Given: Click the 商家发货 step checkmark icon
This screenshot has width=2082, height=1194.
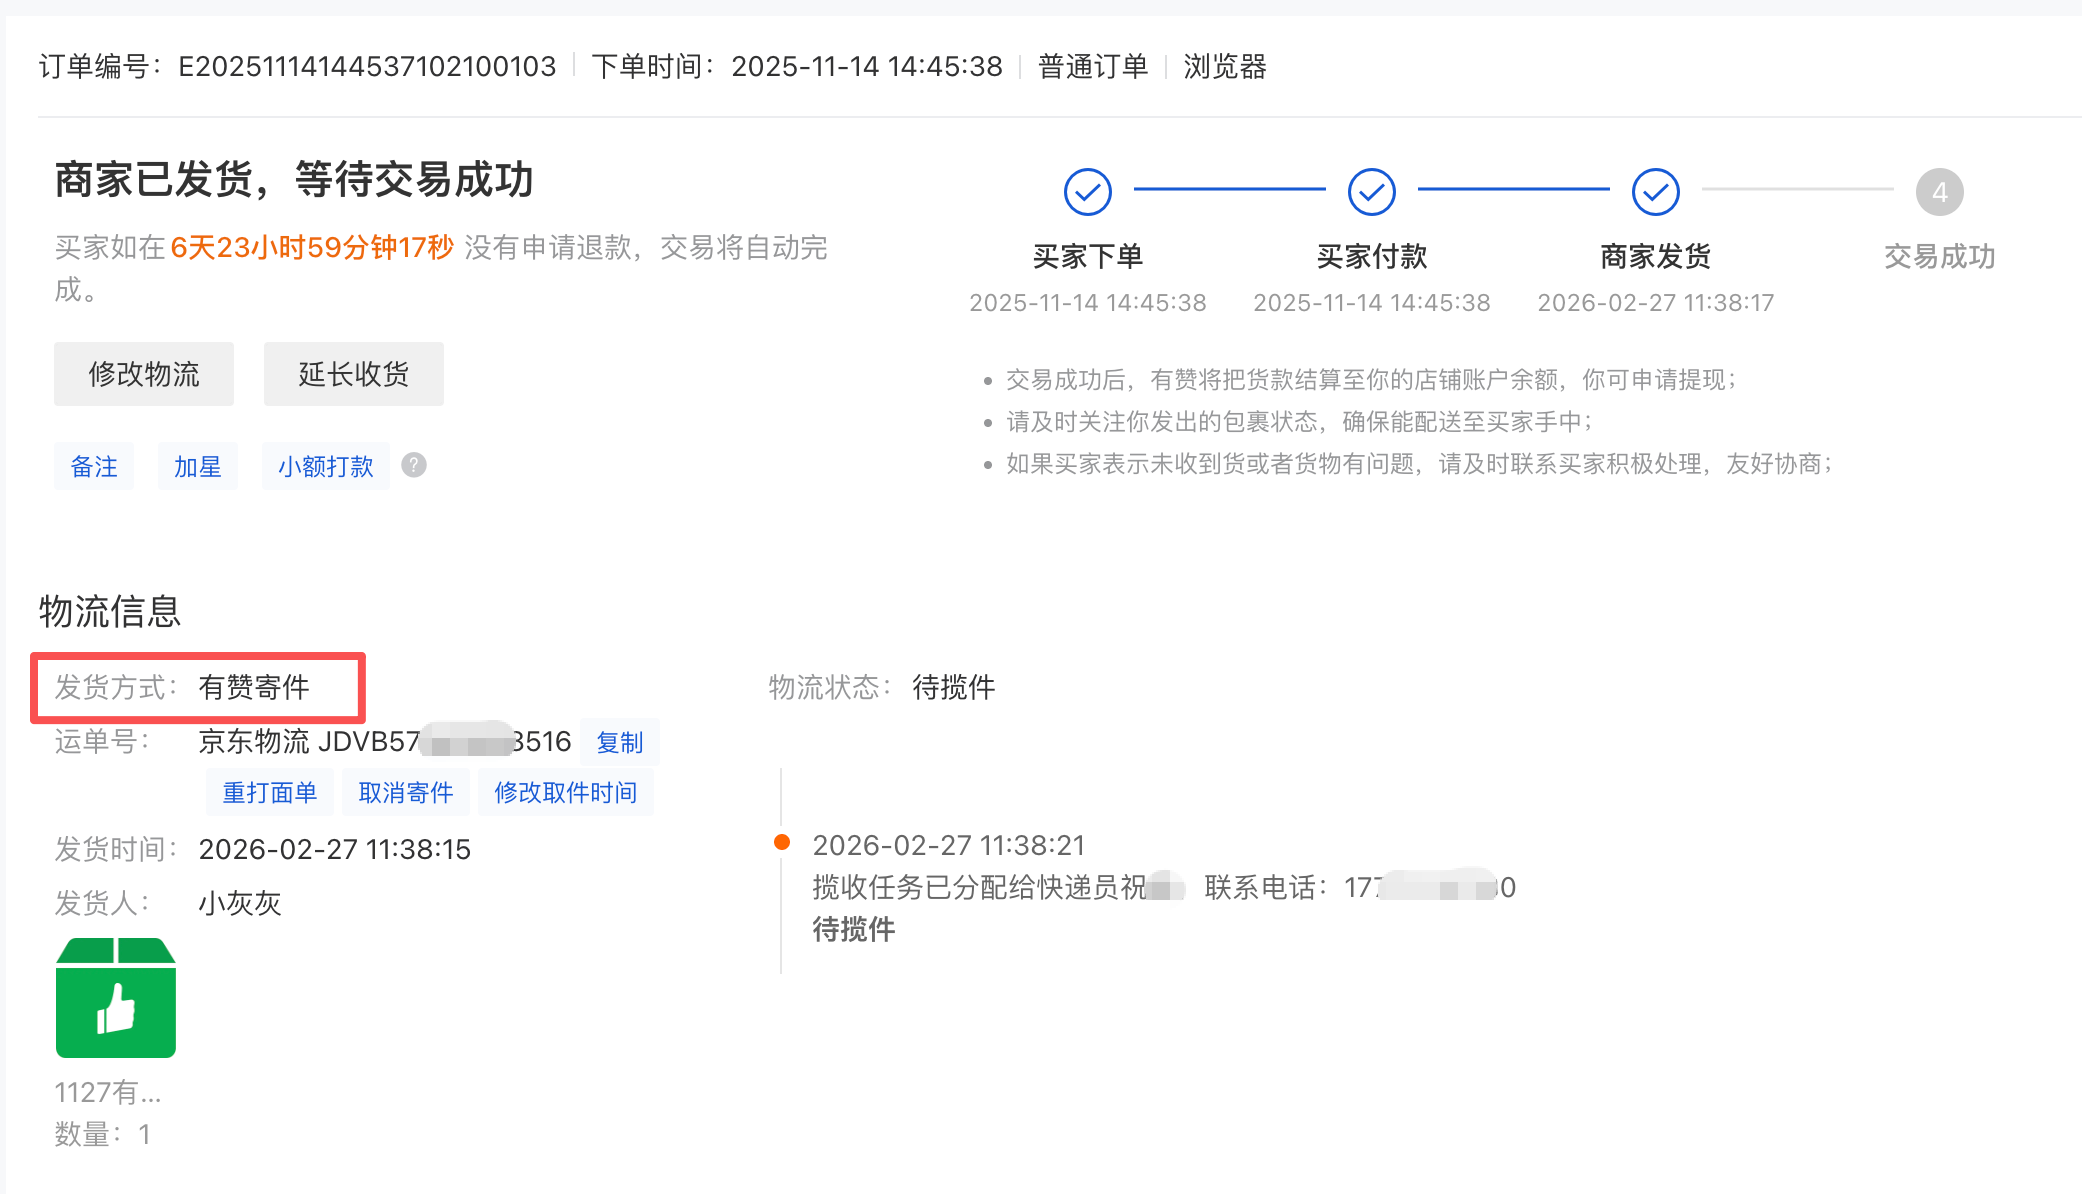Looking at the screenshot, I should coord(1655,192).
